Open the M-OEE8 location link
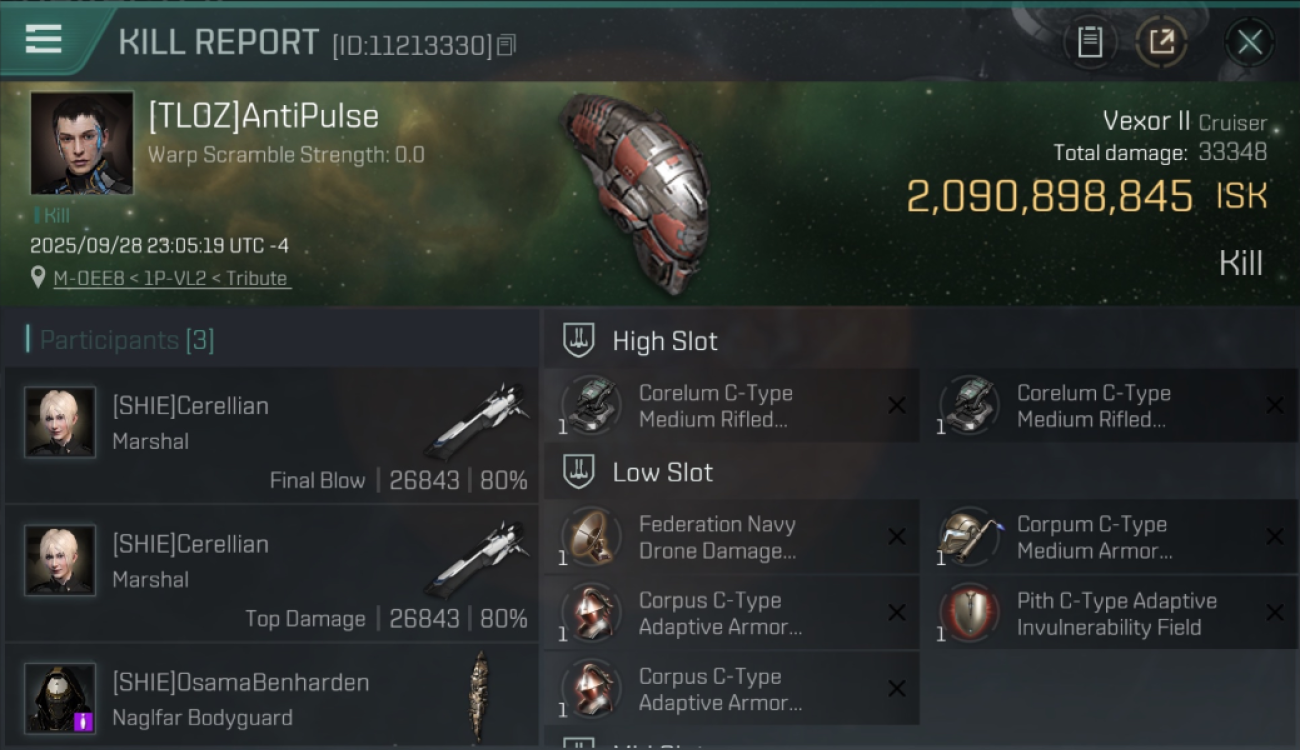The width and height of the screenshot is (1300, 750). (171, 278)
